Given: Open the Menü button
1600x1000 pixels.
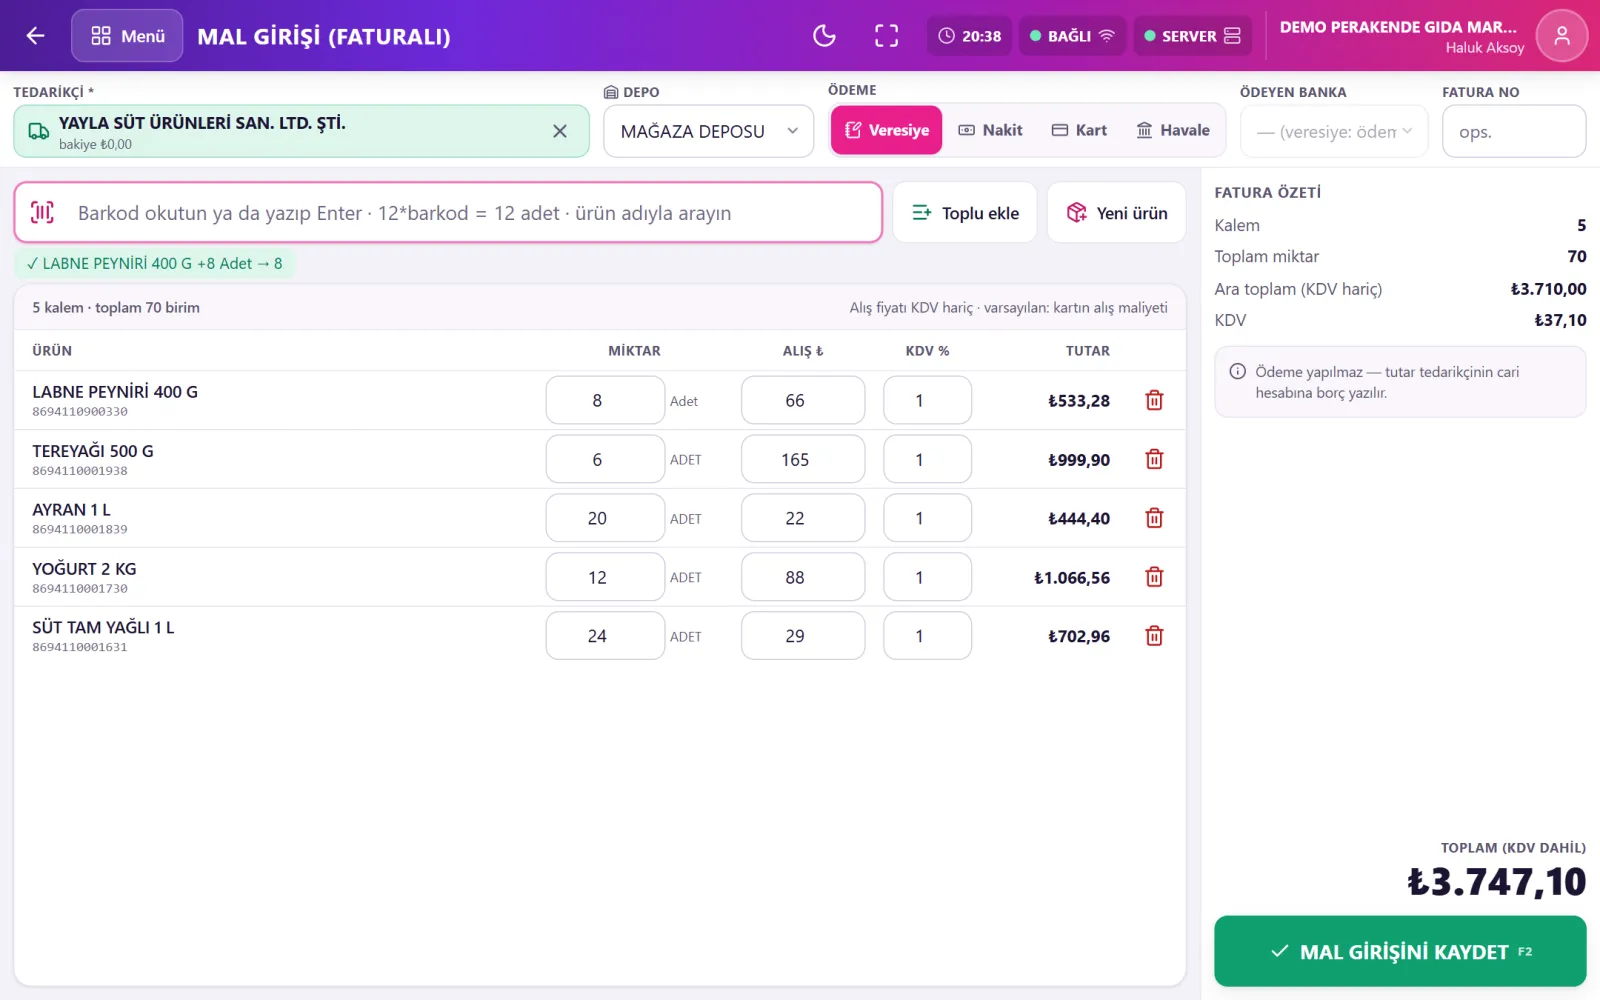Looking at the screenshot, I should [127, 36].
